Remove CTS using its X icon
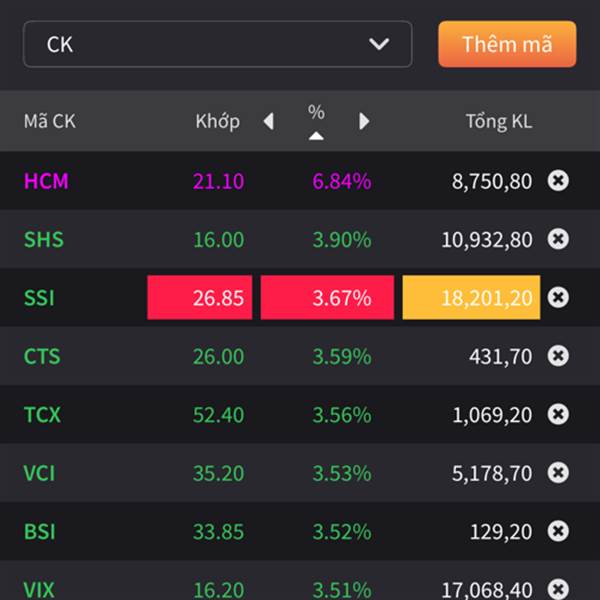The width and height of the screenshot is (600, 600). click(559, 355)
